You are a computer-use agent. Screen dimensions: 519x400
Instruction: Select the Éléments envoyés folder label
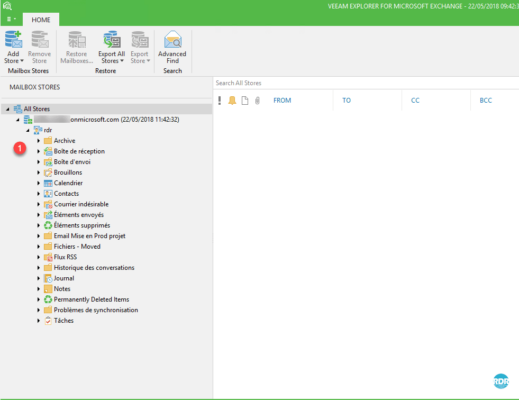click(x=79, y=215)
